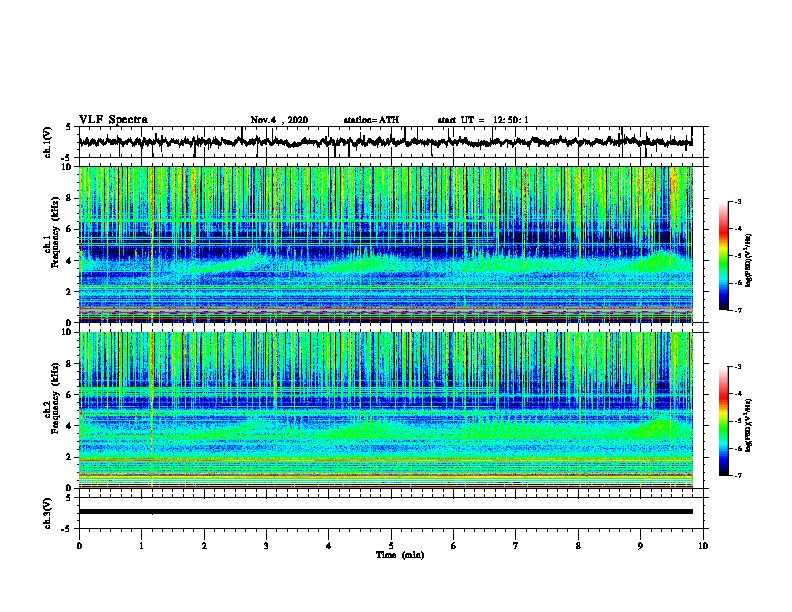
Task: Click the 'ch.1(V)' axis label
Action: pos(47,142)
